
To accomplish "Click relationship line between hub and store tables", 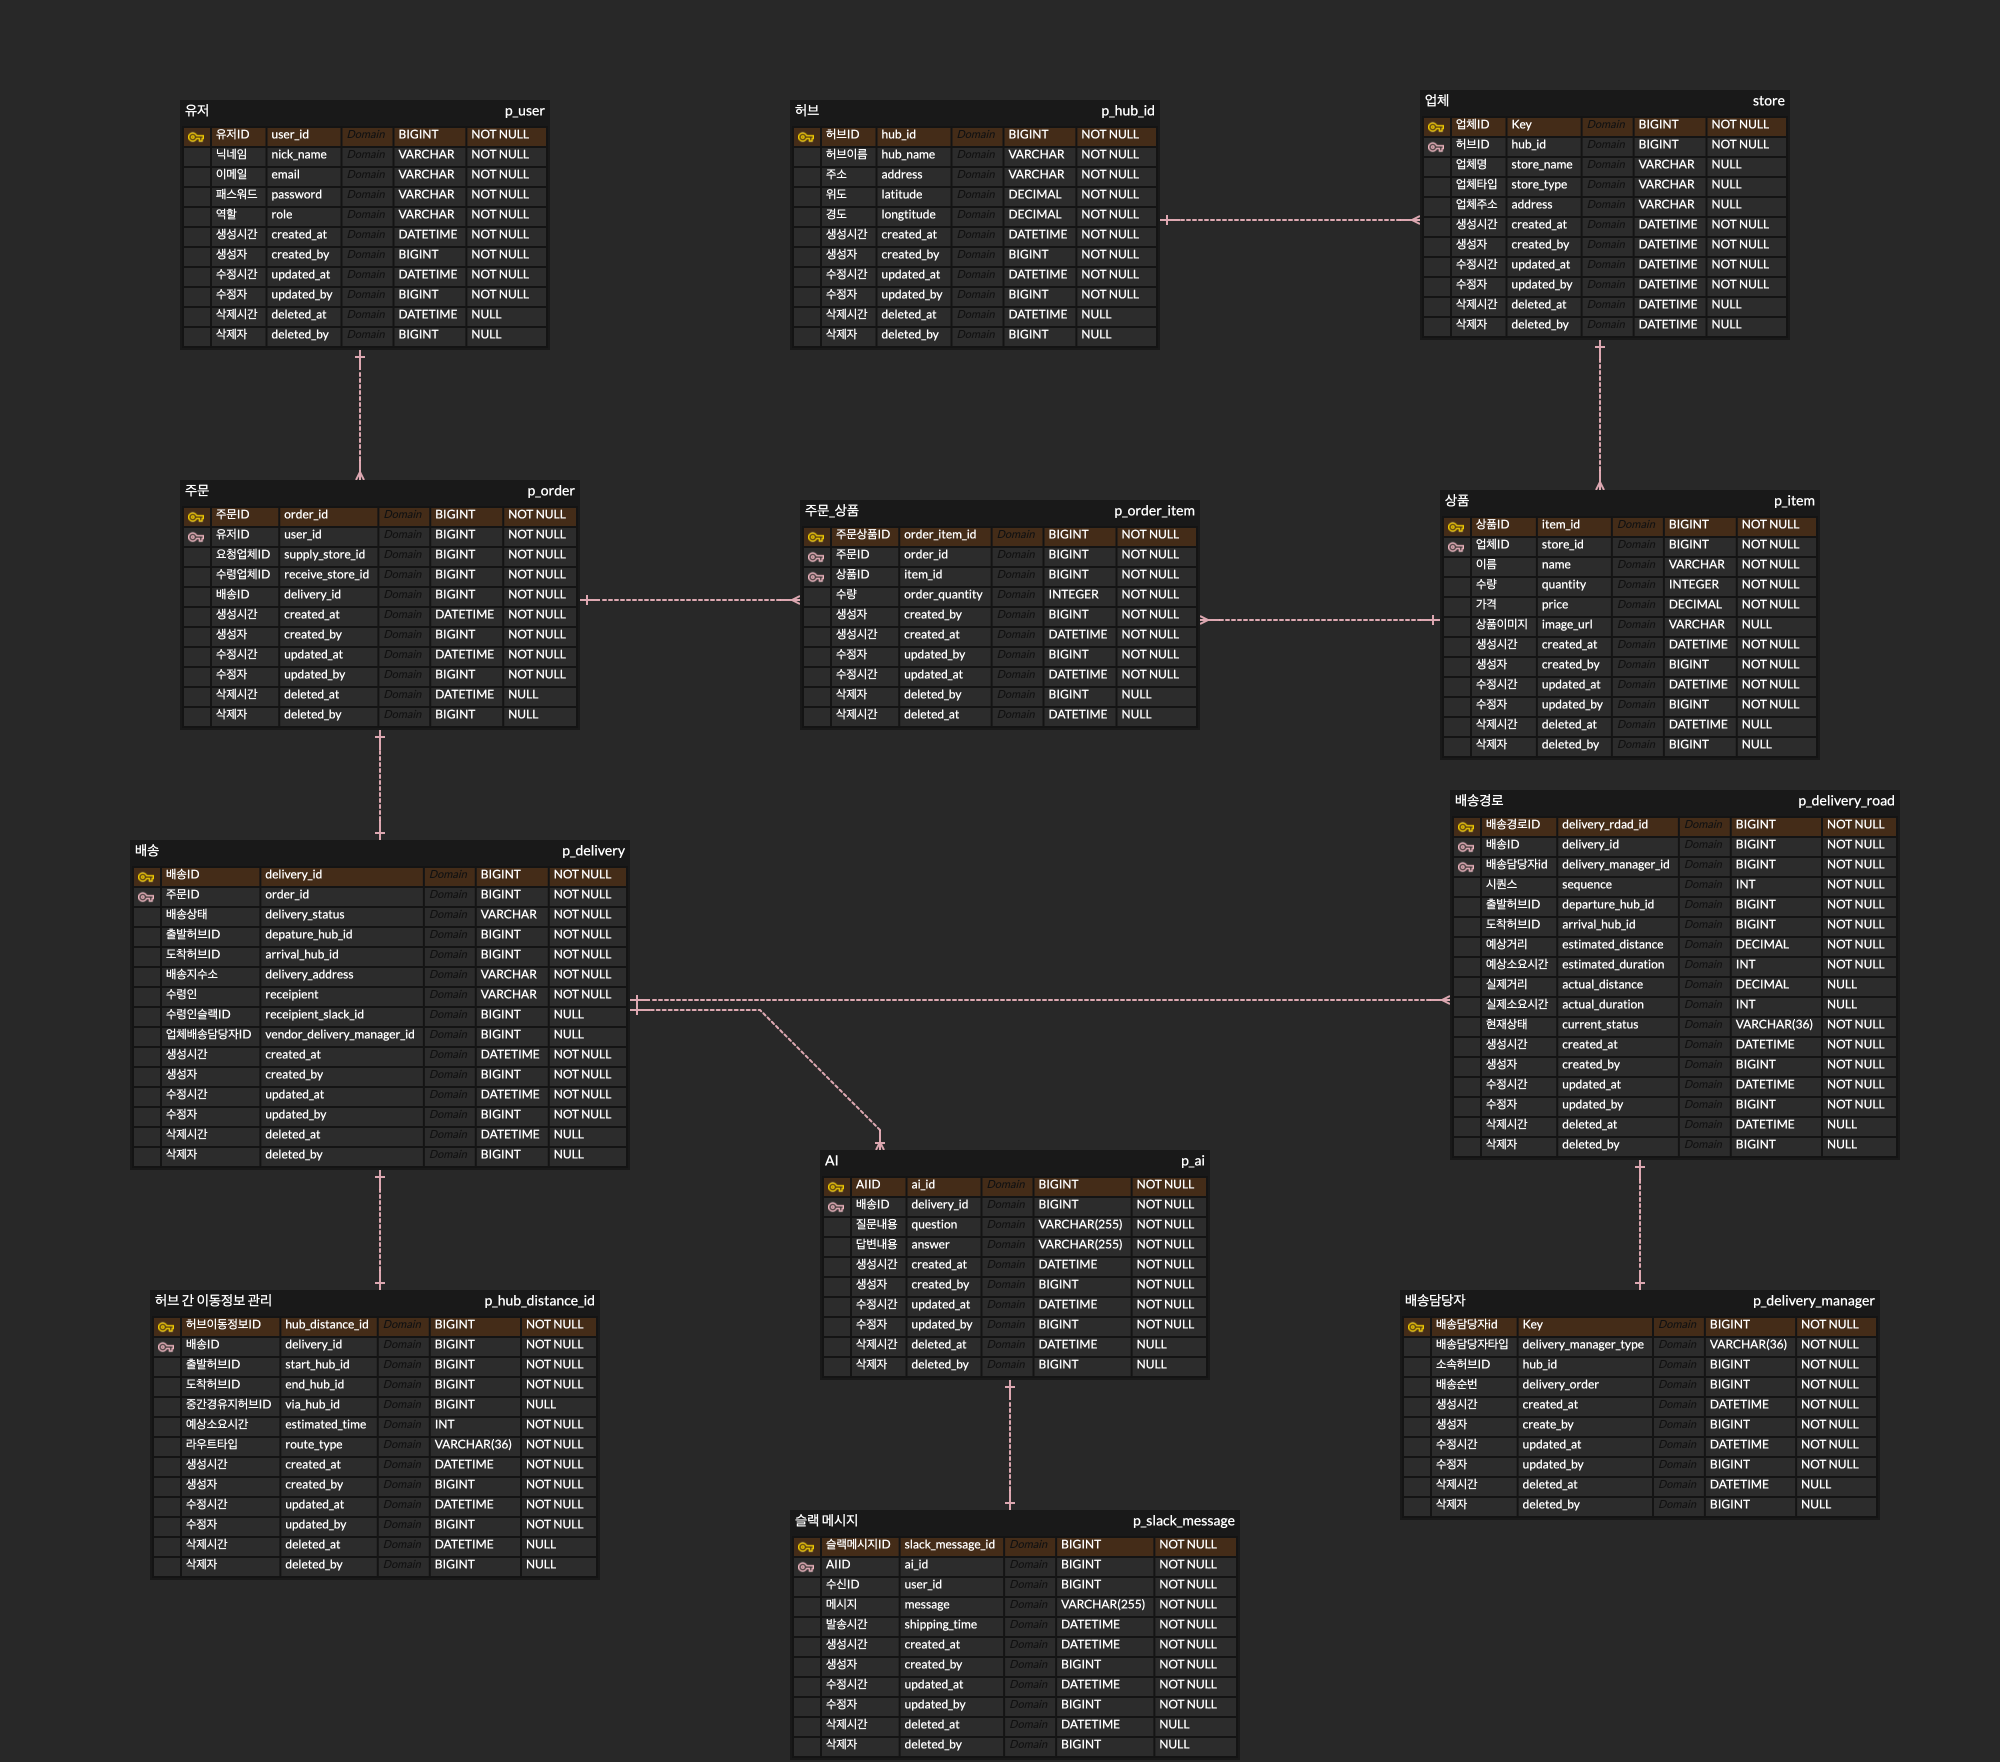I will pyautogui.click(x=1290, y=220).
